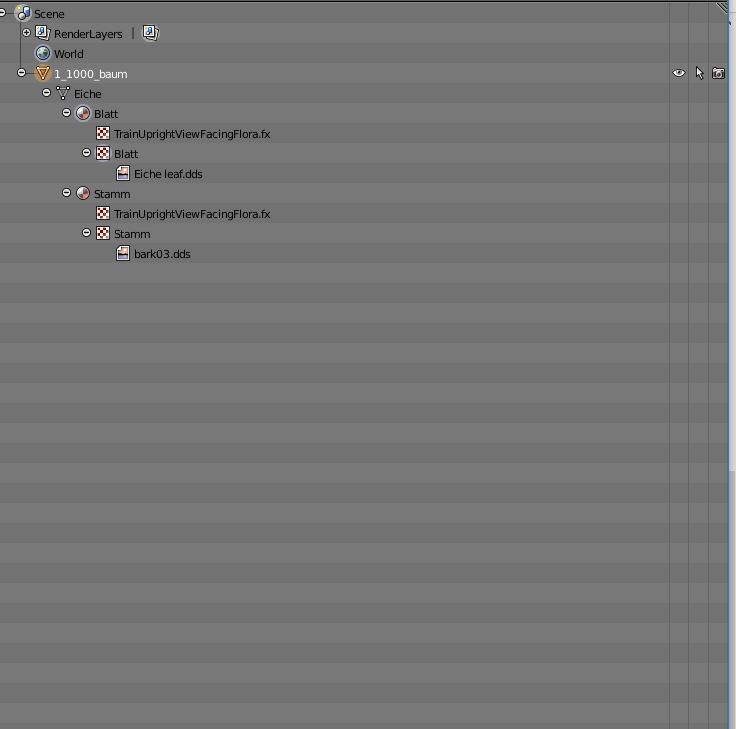Image resolution: width=736 pixels, height=729 pixels.
Task: Select the Eiche leaf.dds label
Action: pyautogui.click(x=168, y=174)
